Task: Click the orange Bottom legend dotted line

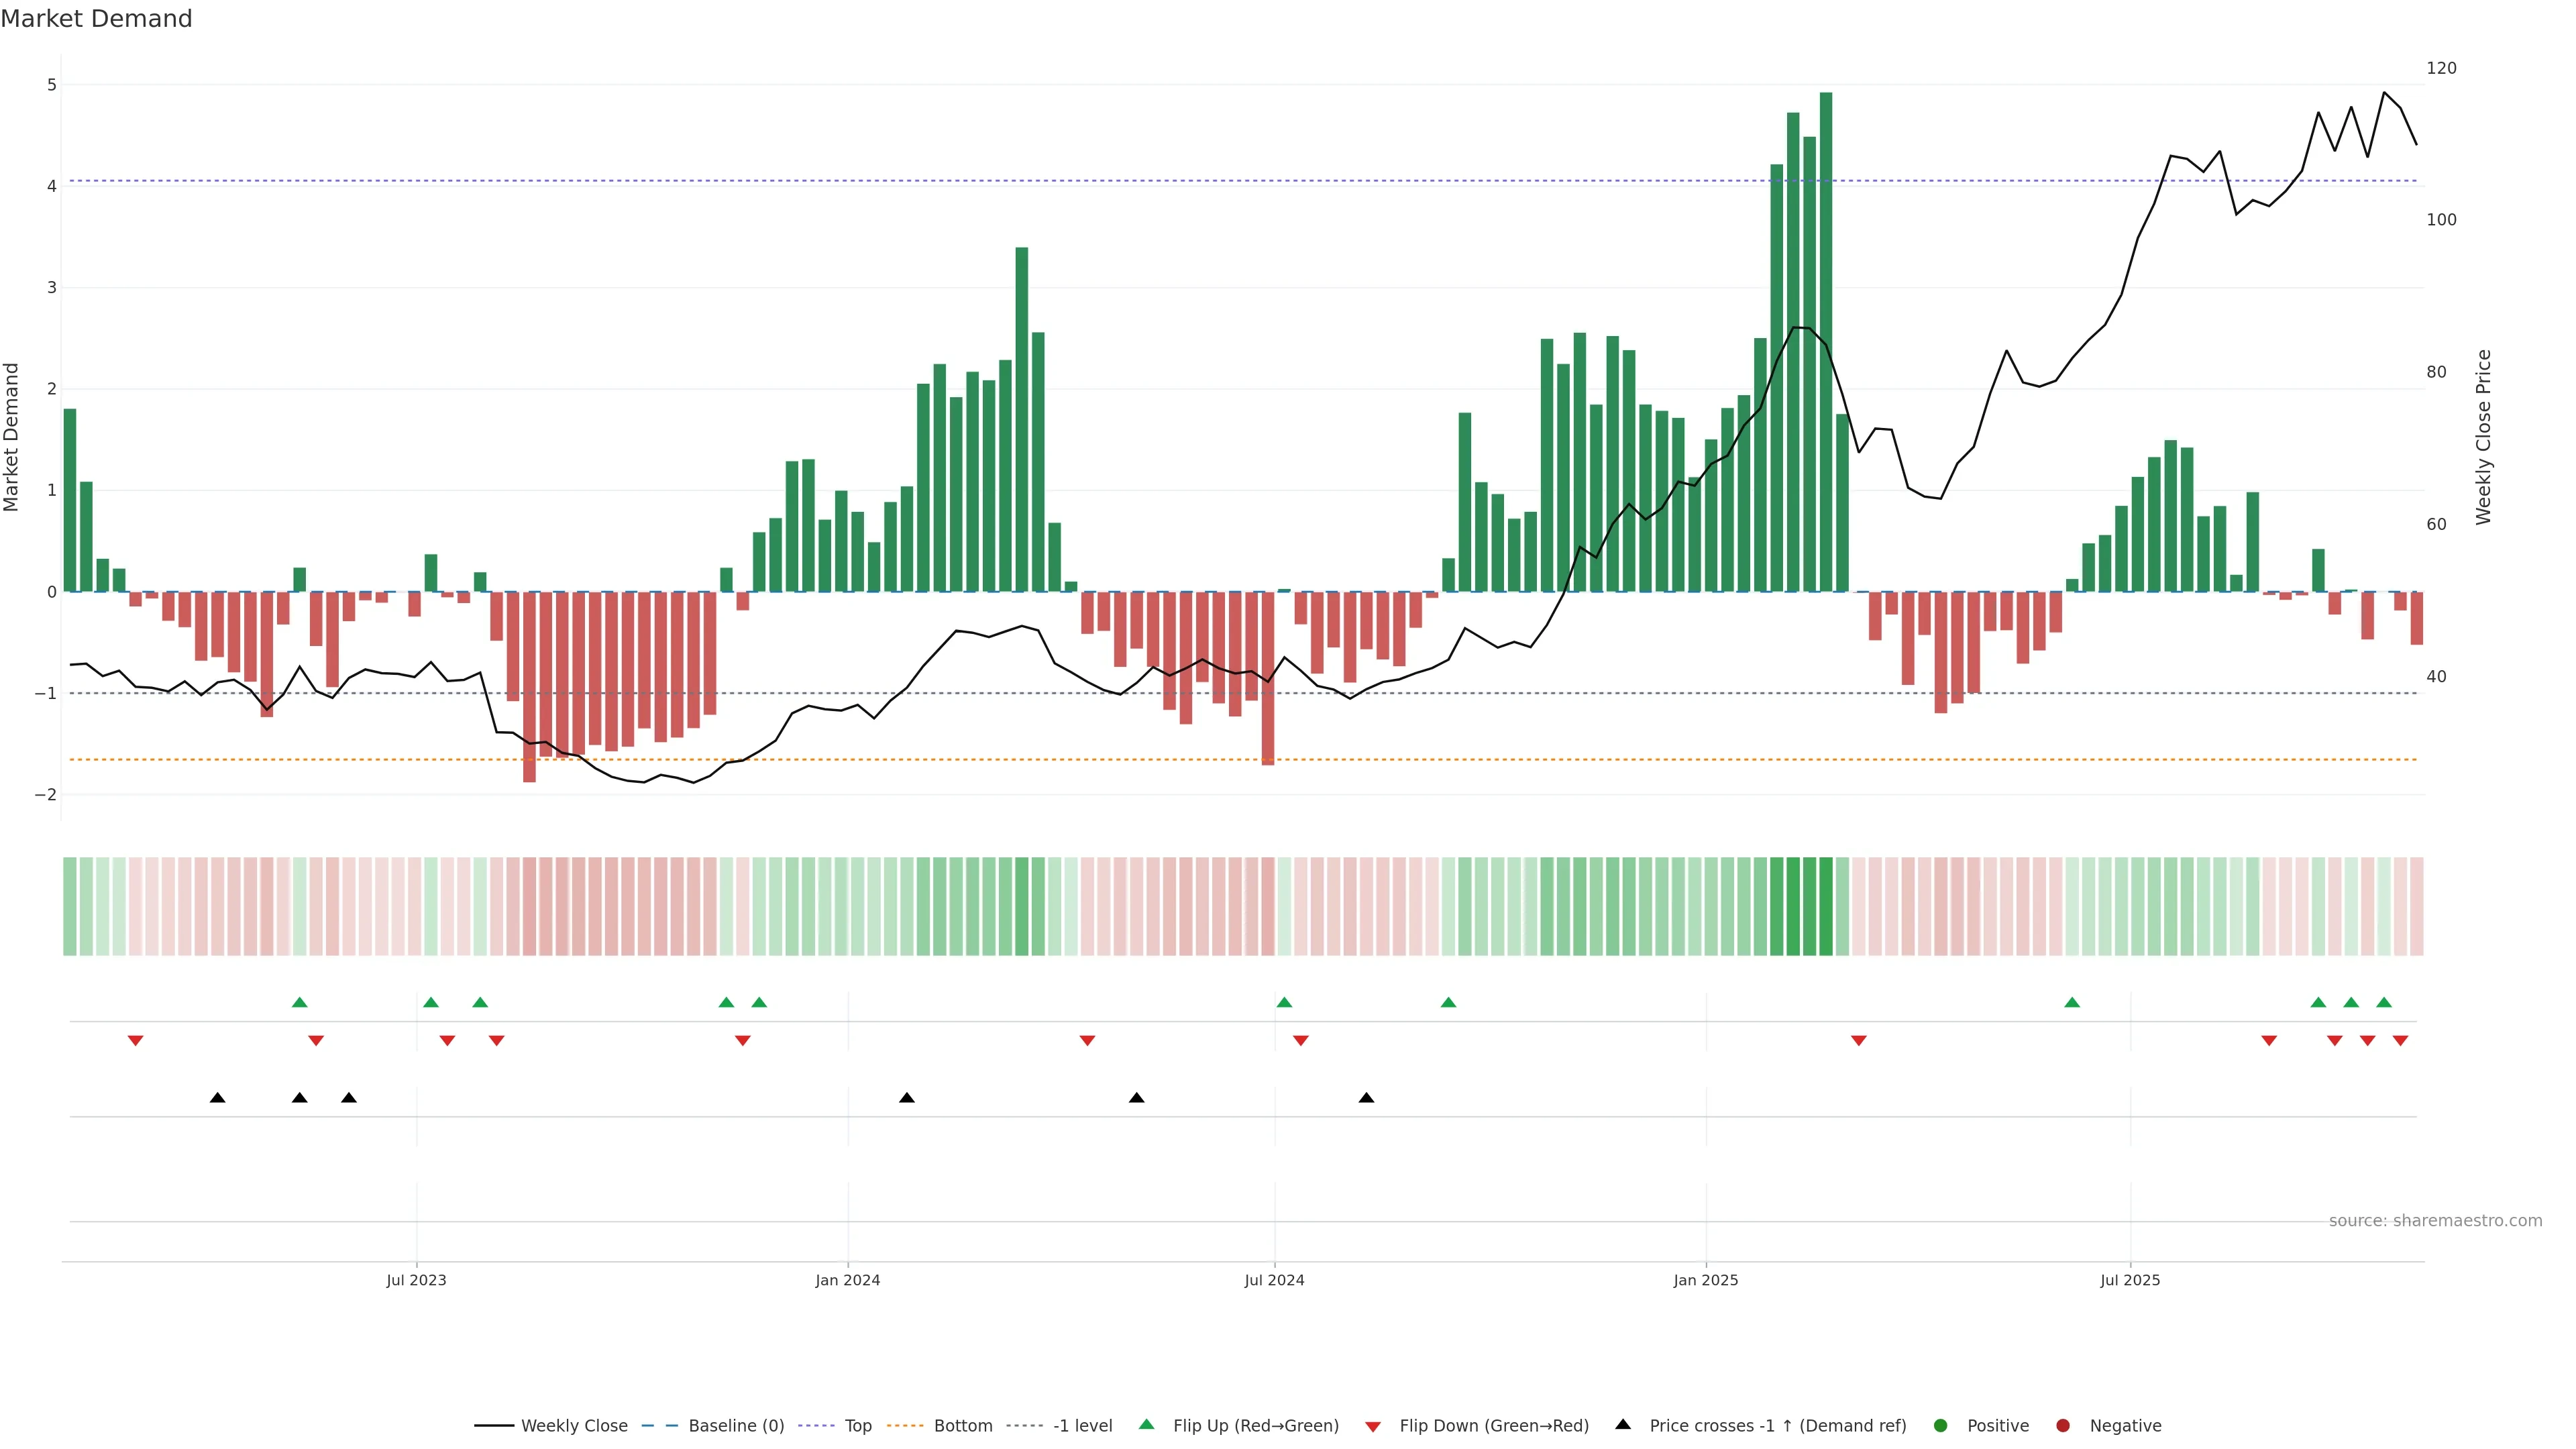Action: point(906,1425)
